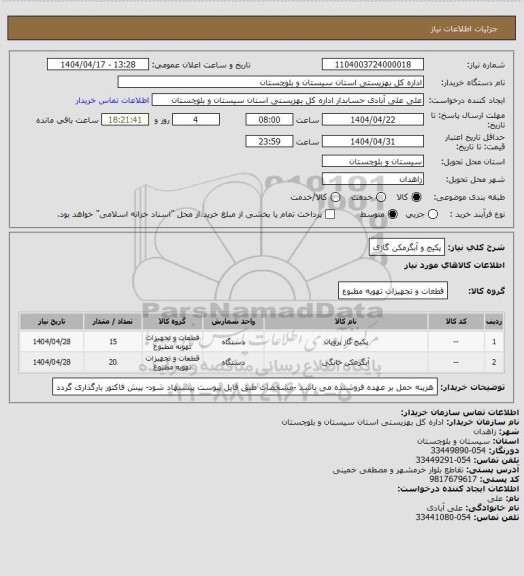Click the تعداد / مقدار column header

(113, 321)
